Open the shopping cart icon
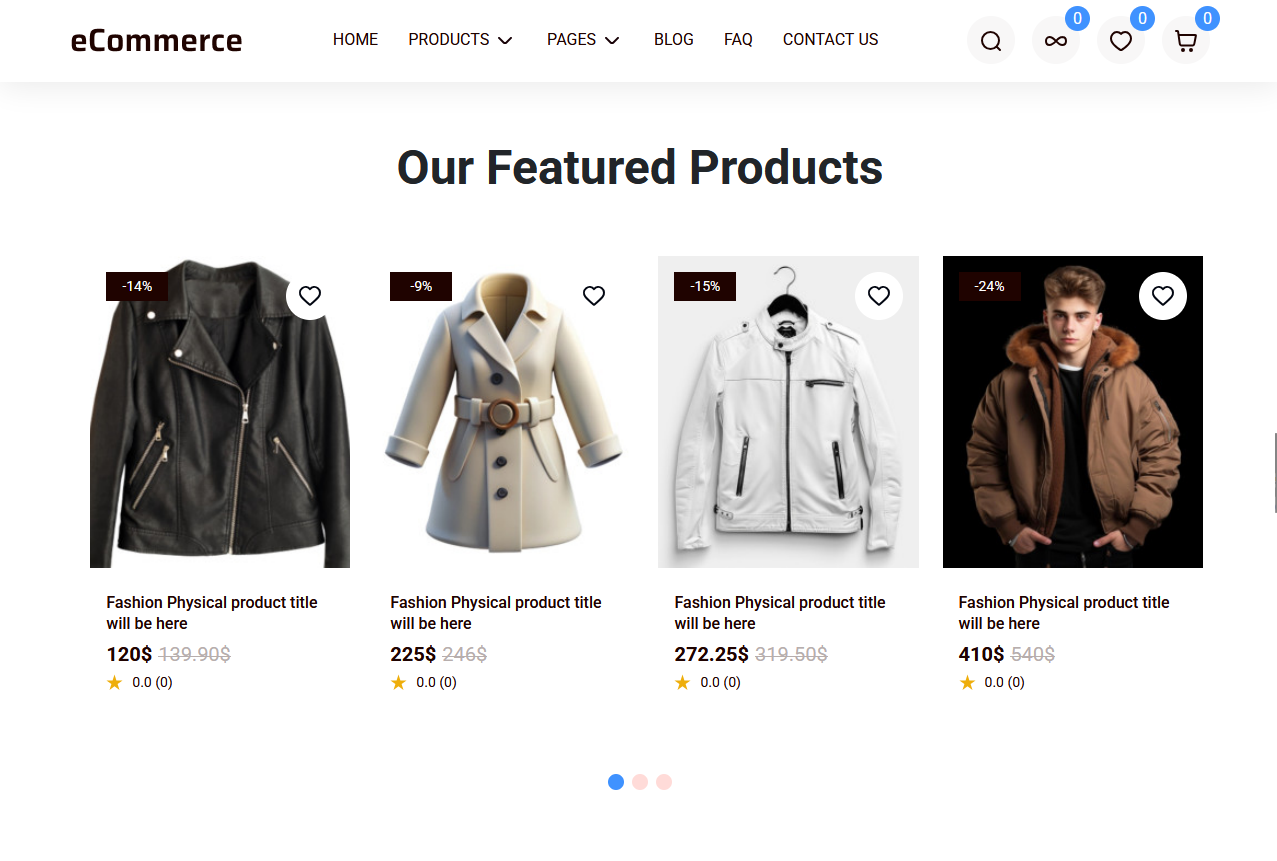1277x861 pixels. (x=1185, y=41)
